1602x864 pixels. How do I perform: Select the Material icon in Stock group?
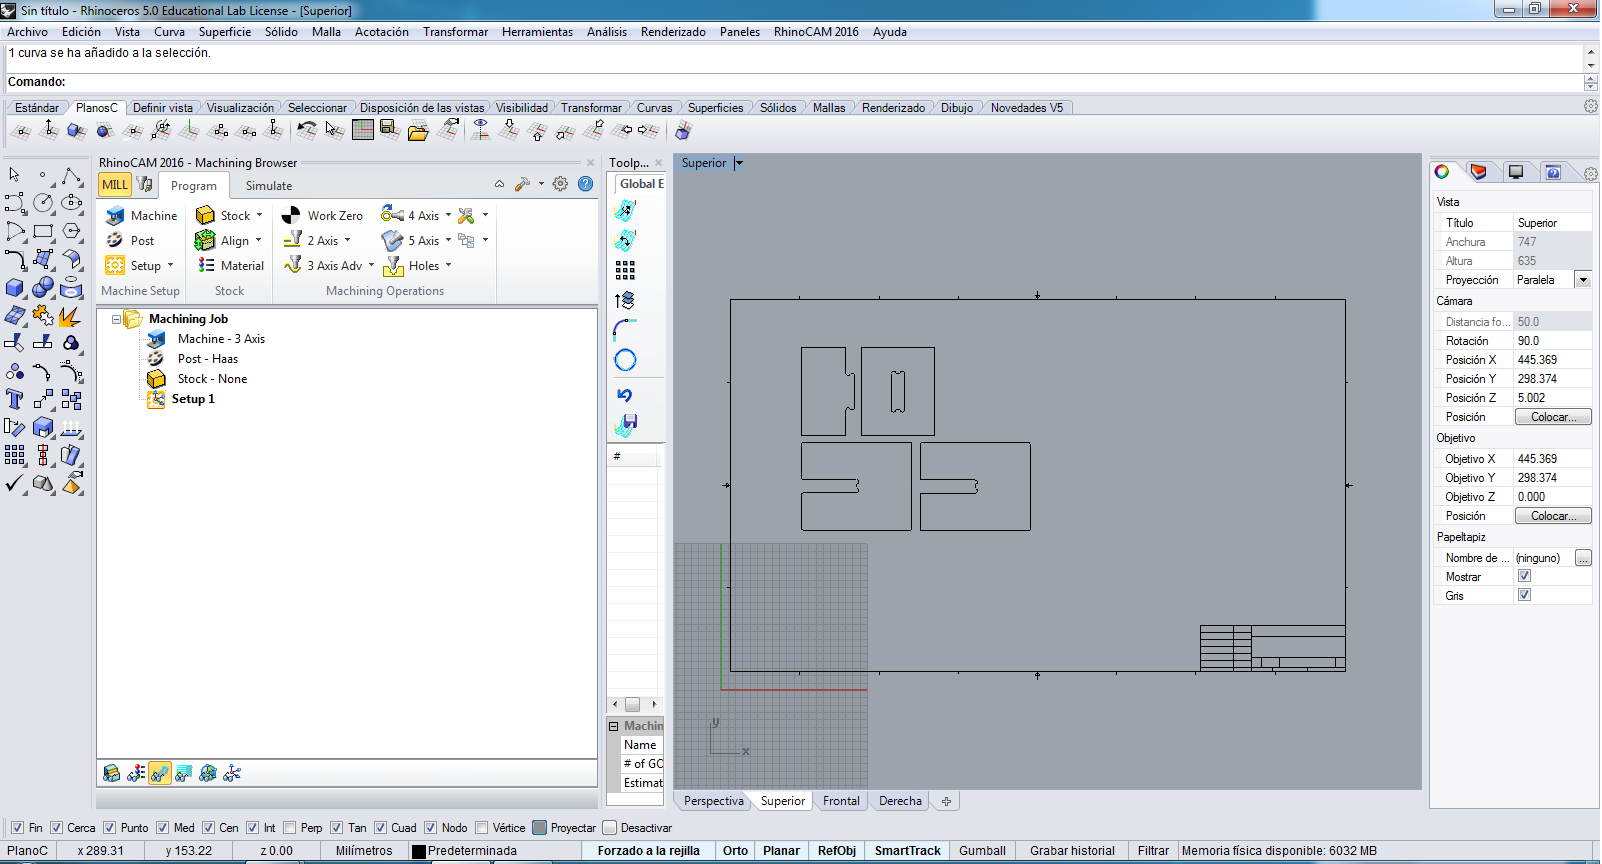[206, 266]
